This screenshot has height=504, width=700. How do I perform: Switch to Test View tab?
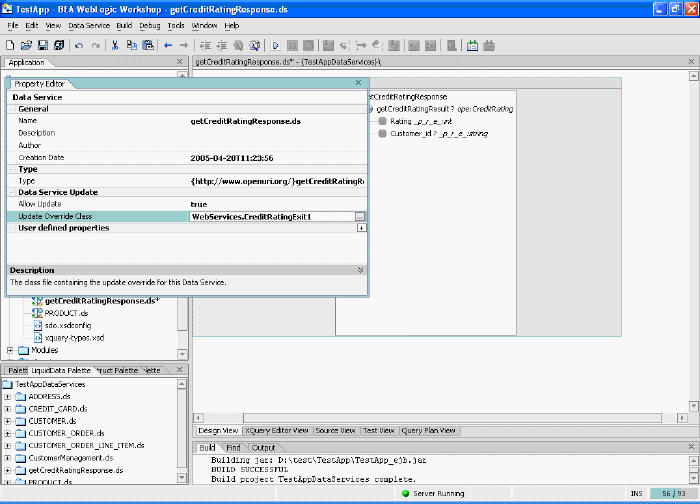pyautogui.click(x=379, y=431)
